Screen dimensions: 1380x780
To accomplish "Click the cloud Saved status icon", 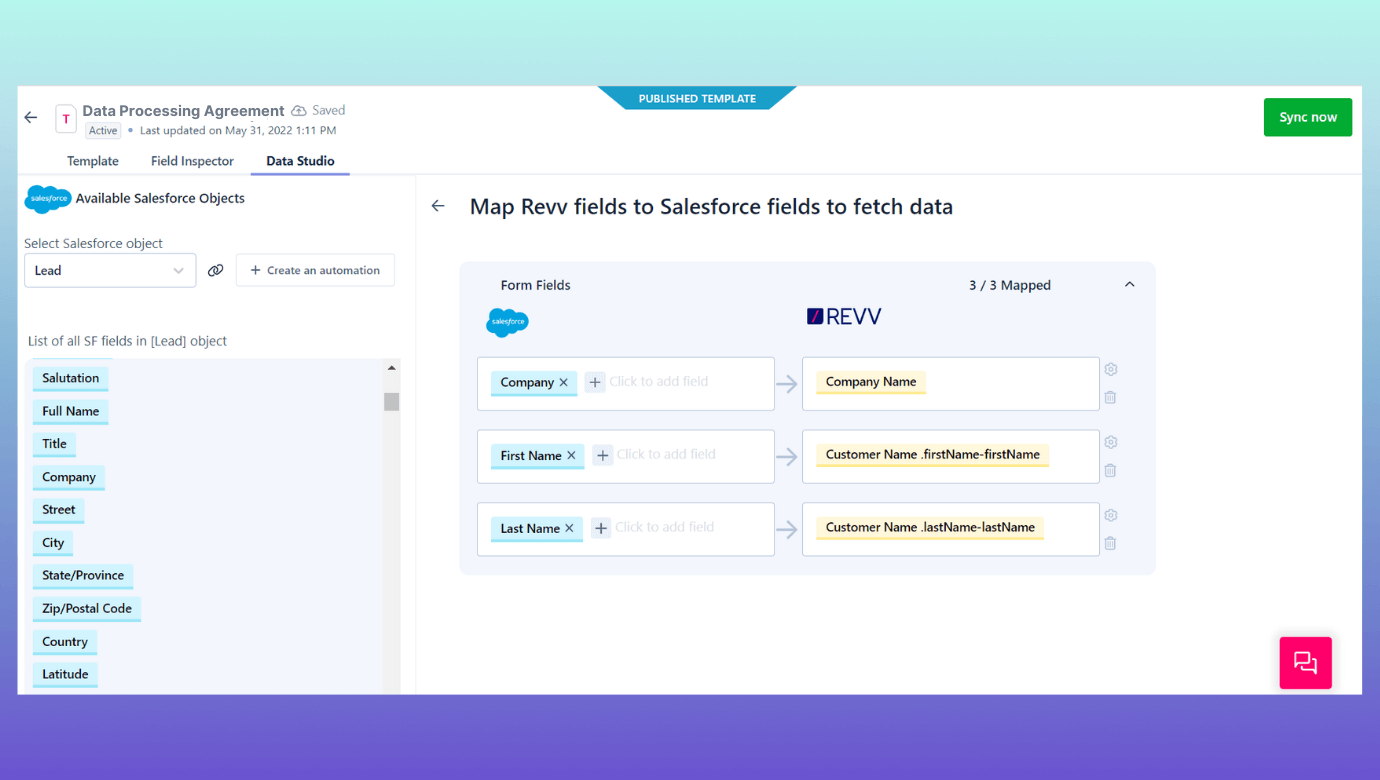I will (298, 111).
